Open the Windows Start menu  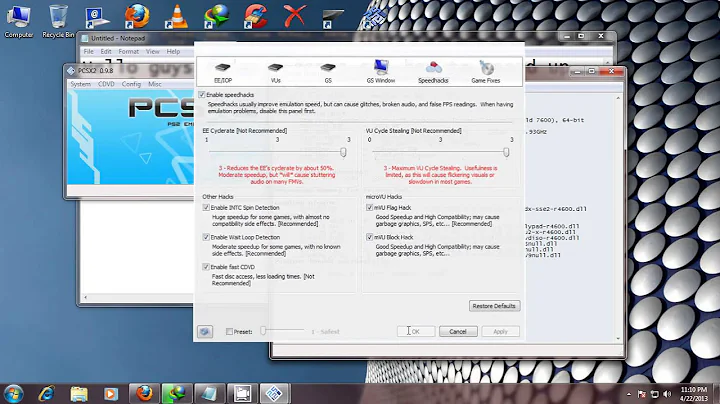tap(13, 394)
